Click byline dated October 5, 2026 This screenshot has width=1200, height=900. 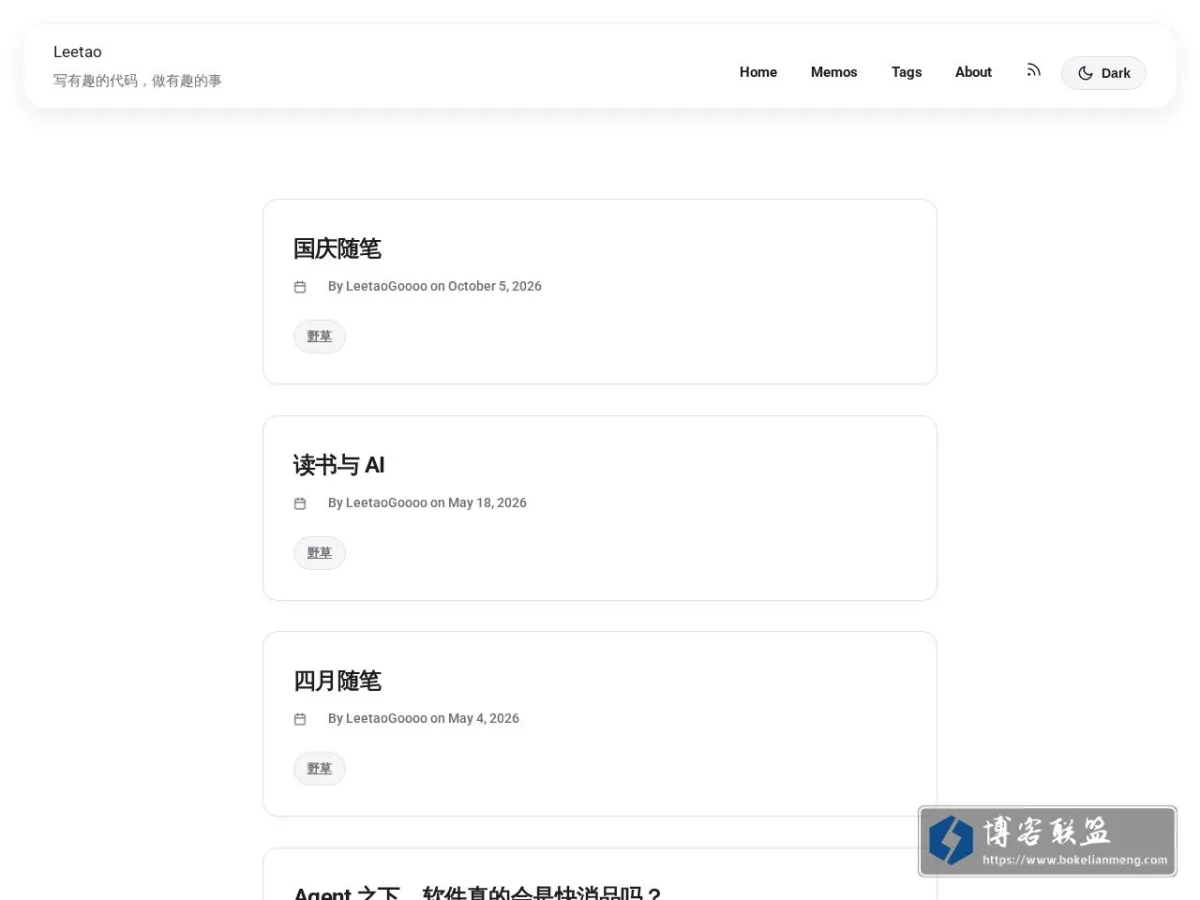point(435,286)
